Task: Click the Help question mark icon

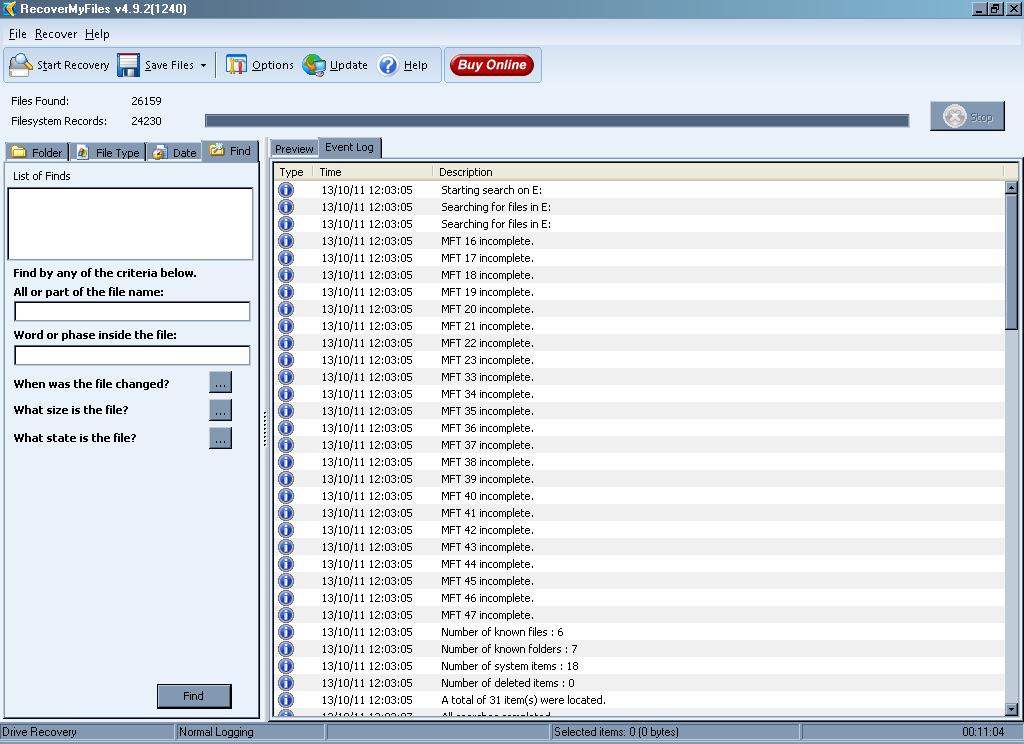Action: tap(388, 65)
